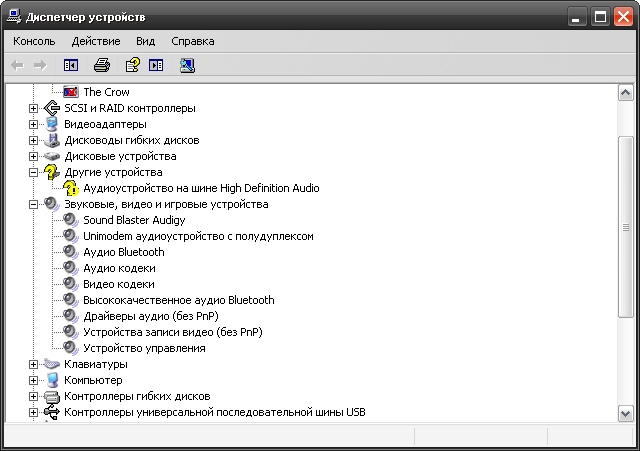Select the unknown High Definition Audio device
The image size is (640, 451).
201,188
